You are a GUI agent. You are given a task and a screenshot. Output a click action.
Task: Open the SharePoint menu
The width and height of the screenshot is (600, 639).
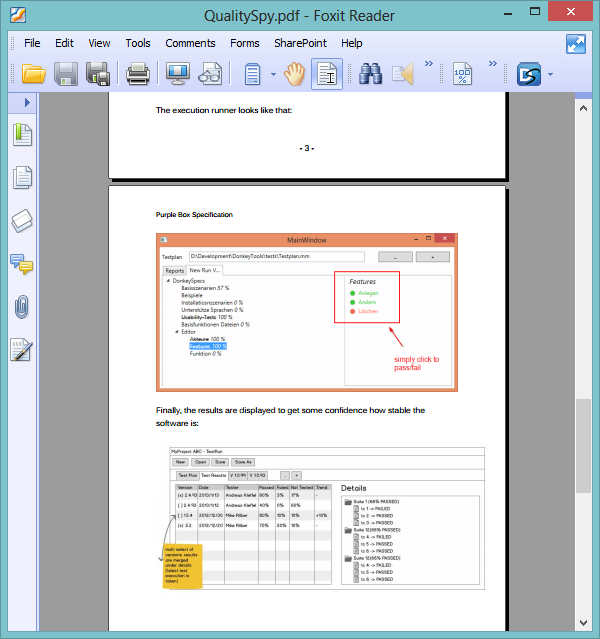click(x=300, y=43)
